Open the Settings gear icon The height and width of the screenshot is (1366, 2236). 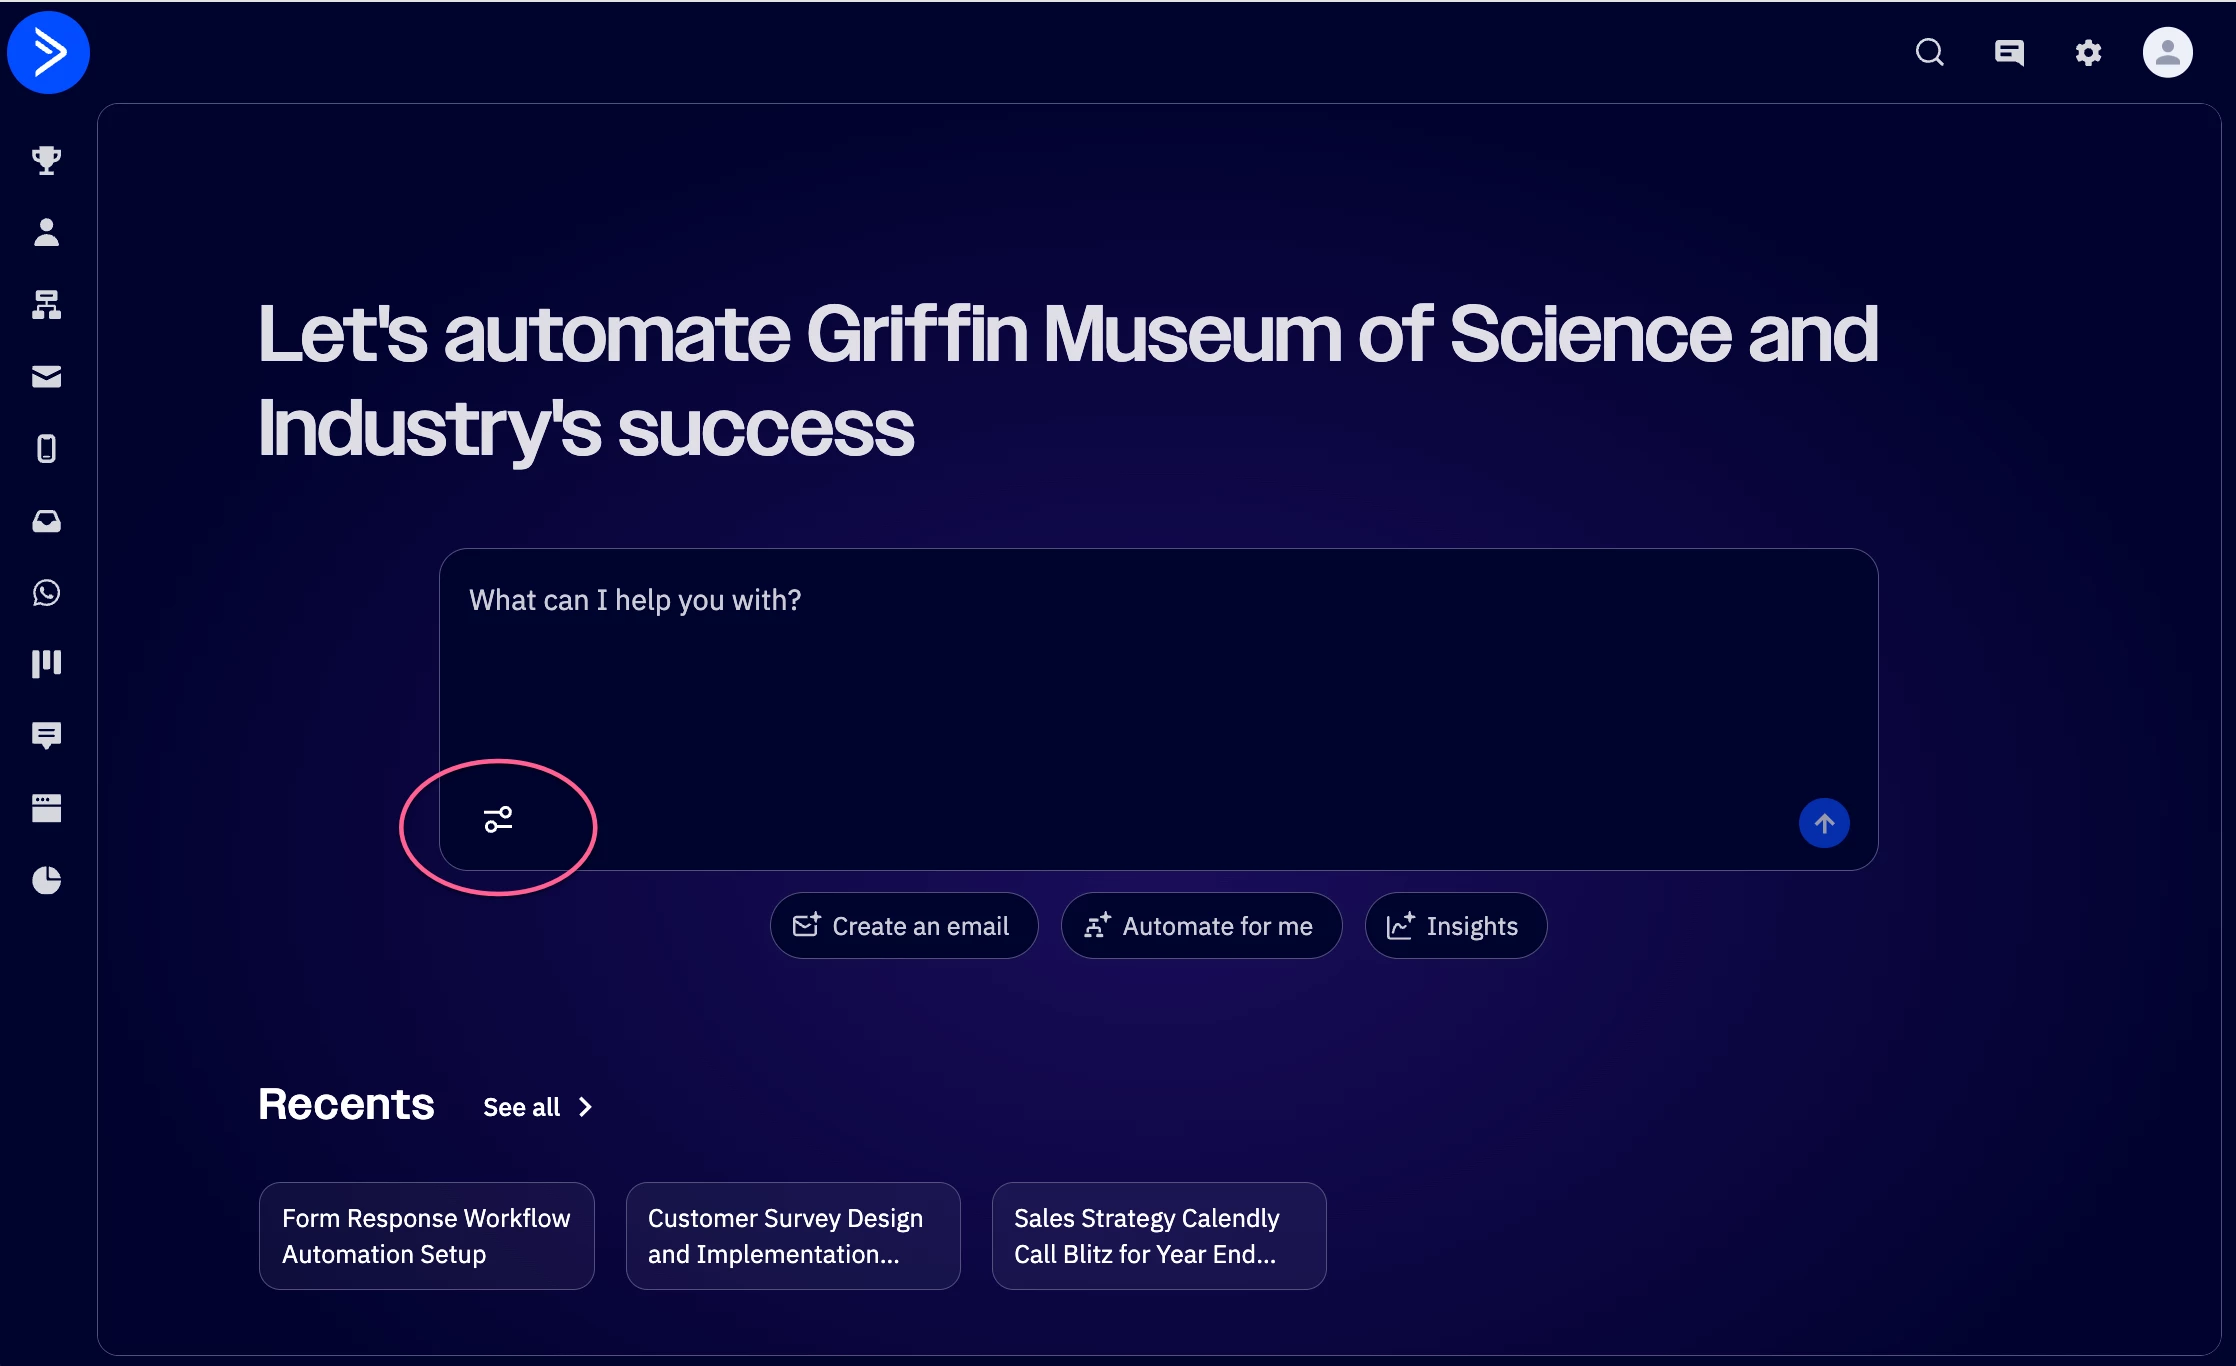click(x=2088, y=52)
